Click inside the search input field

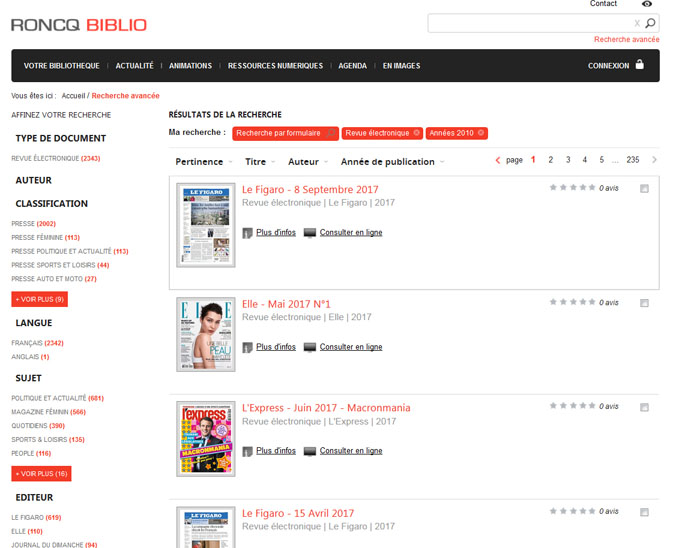tap(530, 23)
